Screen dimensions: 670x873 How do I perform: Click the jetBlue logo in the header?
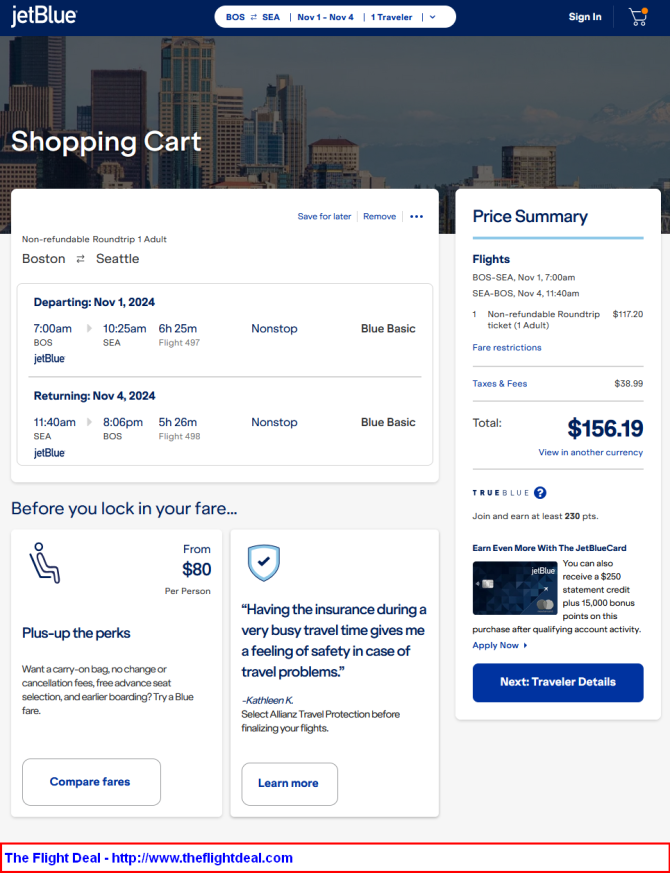pyautogui.click(x=44, y=16)
